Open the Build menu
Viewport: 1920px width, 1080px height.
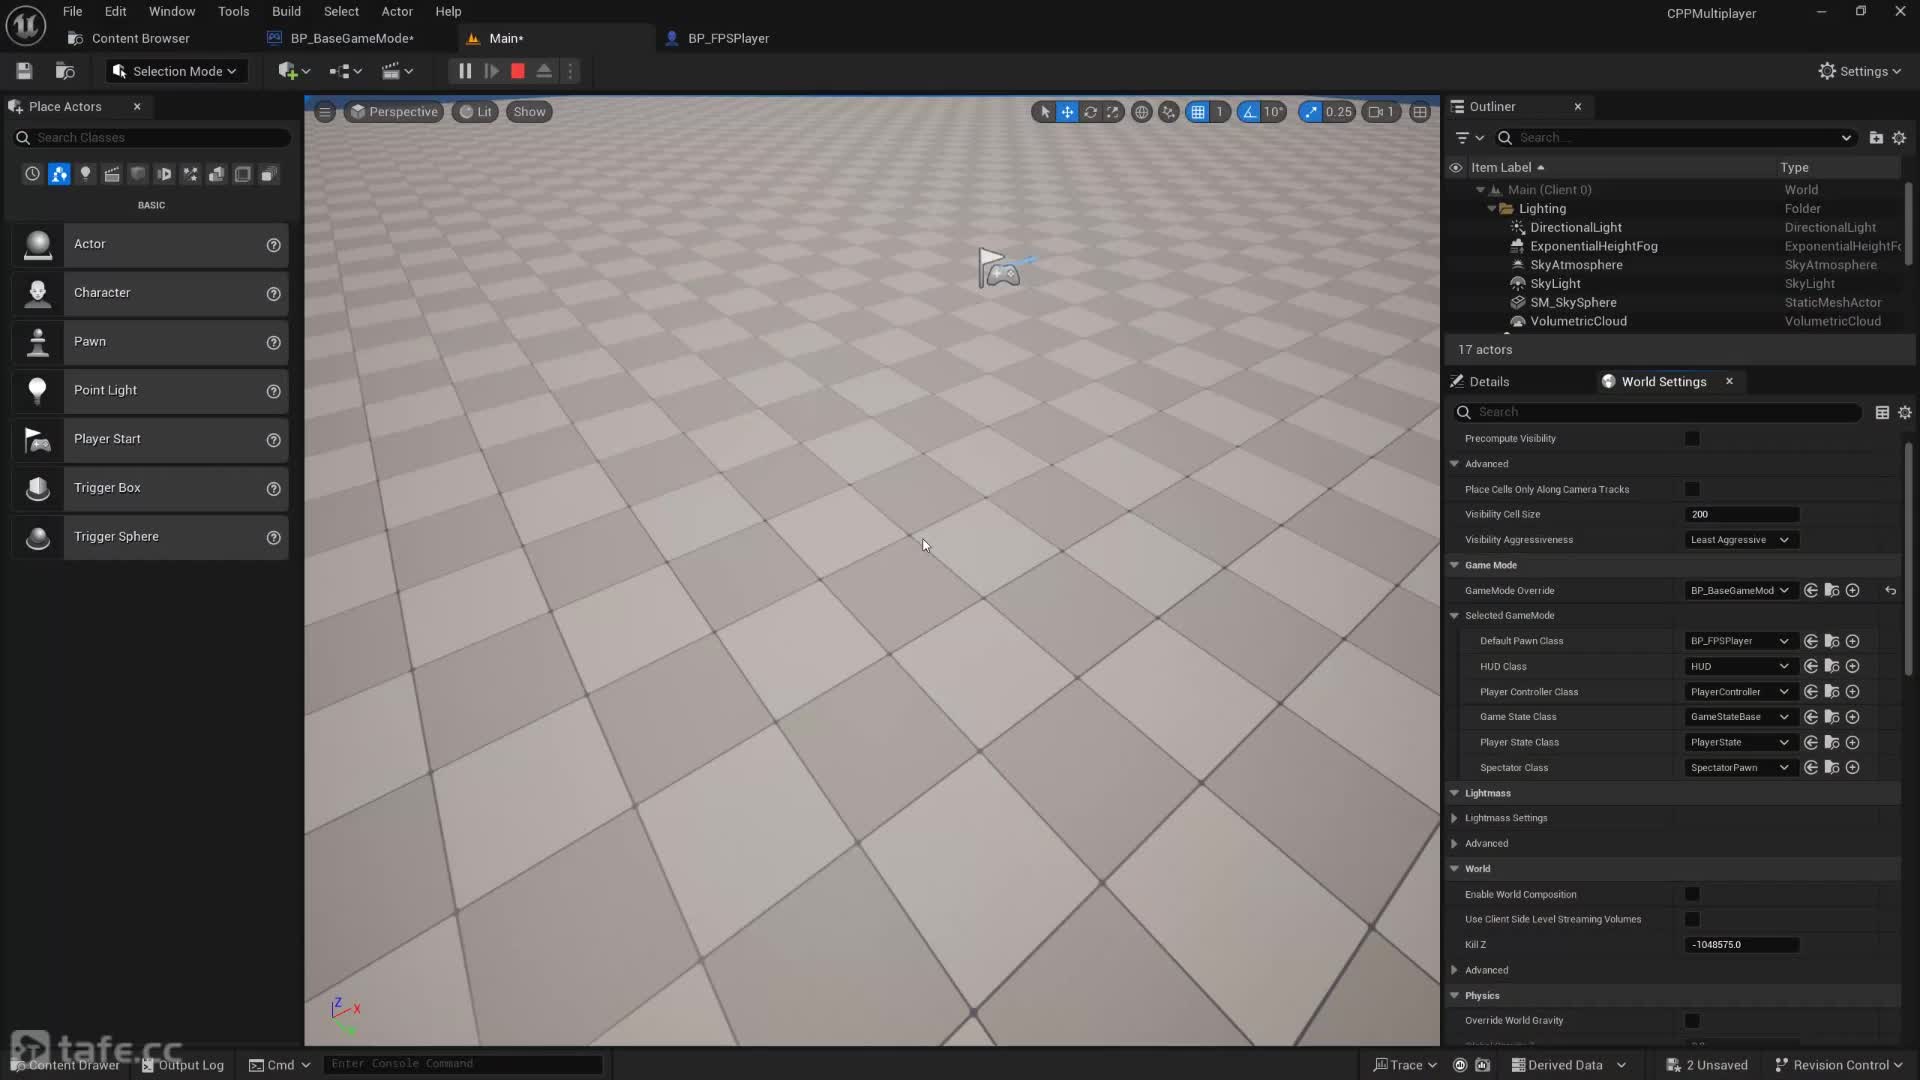(x=286, y=11)
